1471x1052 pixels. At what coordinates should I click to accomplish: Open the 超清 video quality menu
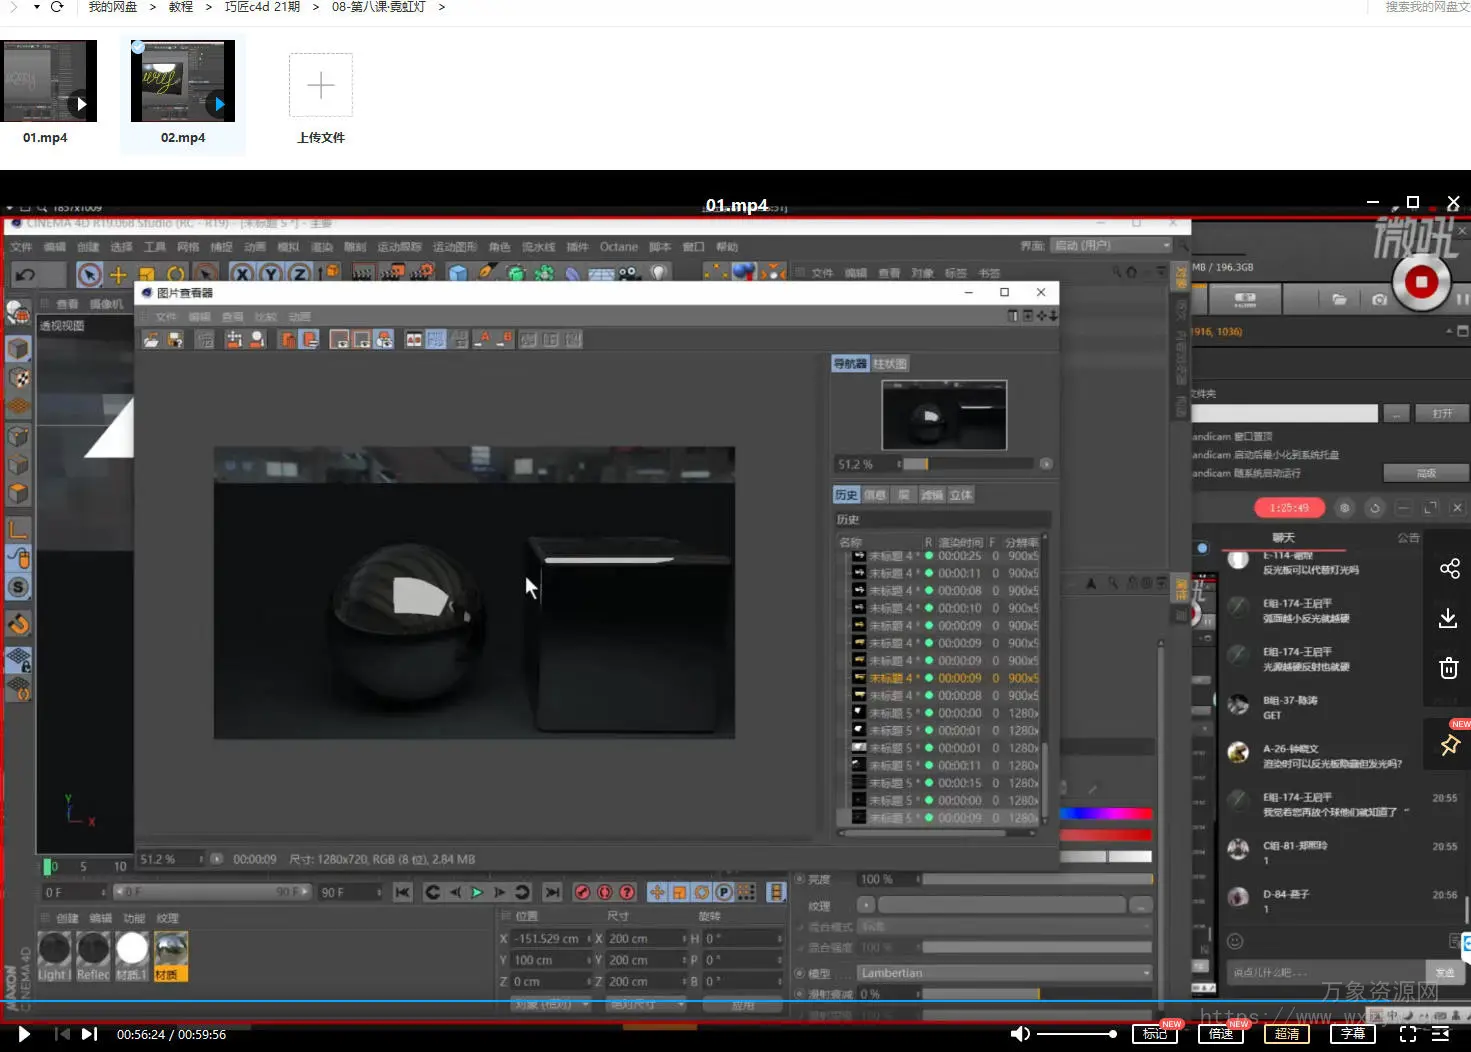tap(1287, 1034)
